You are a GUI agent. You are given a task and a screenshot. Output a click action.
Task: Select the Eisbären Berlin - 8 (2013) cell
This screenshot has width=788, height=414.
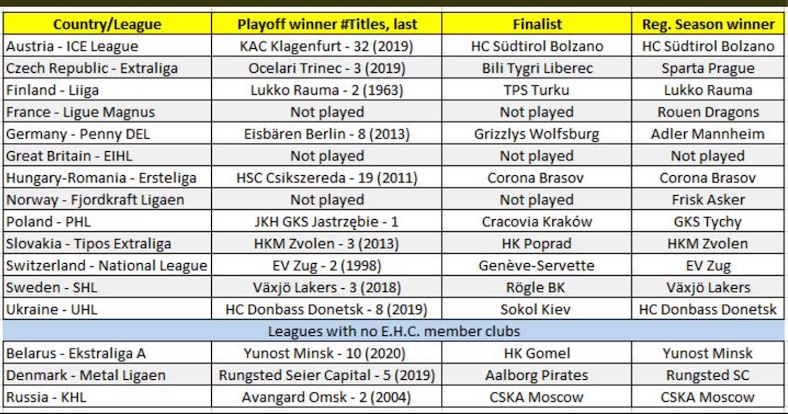[x=327, y=134]
